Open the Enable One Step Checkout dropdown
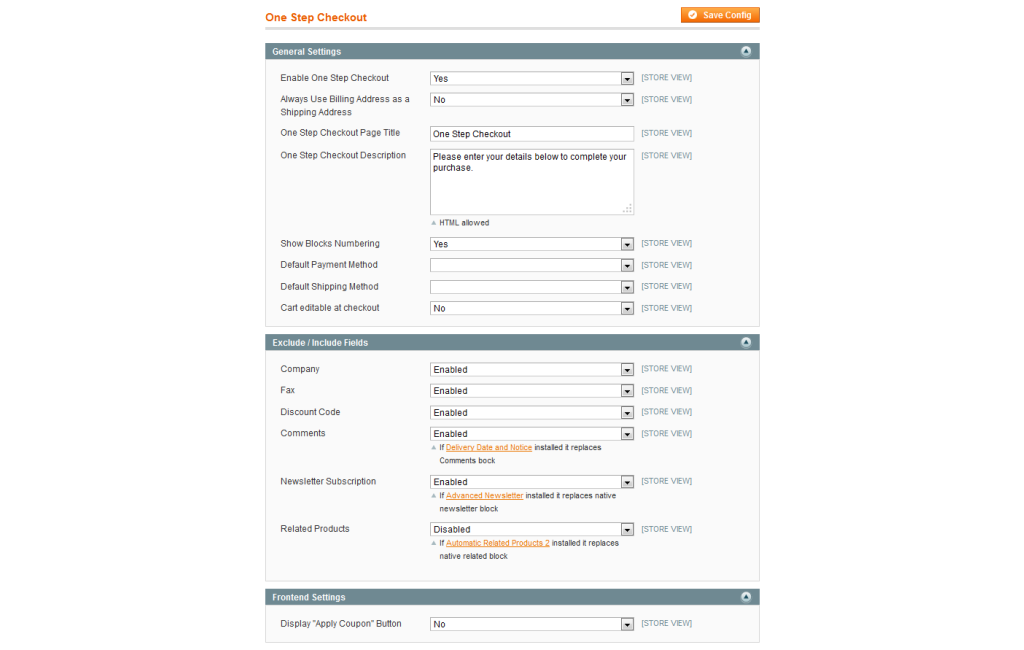This screenshot has height=650, width=1024. point(532,78)
